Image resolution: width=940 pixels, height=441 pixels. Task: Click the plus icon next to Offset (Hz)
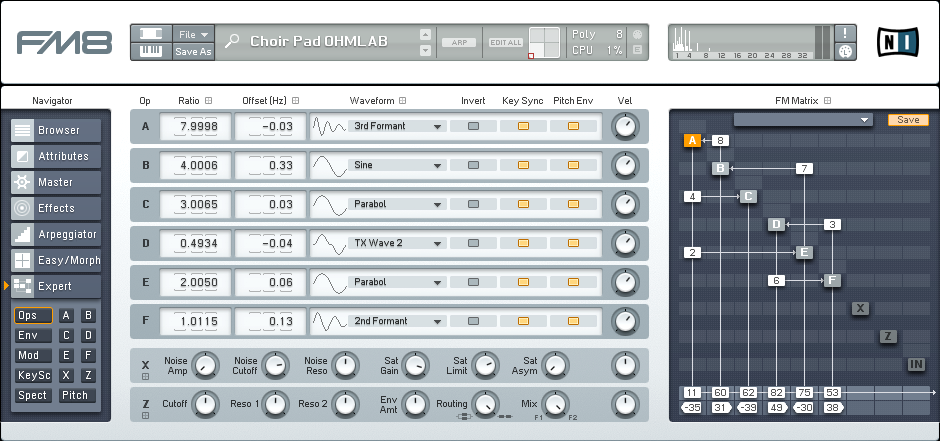(296, 101)
